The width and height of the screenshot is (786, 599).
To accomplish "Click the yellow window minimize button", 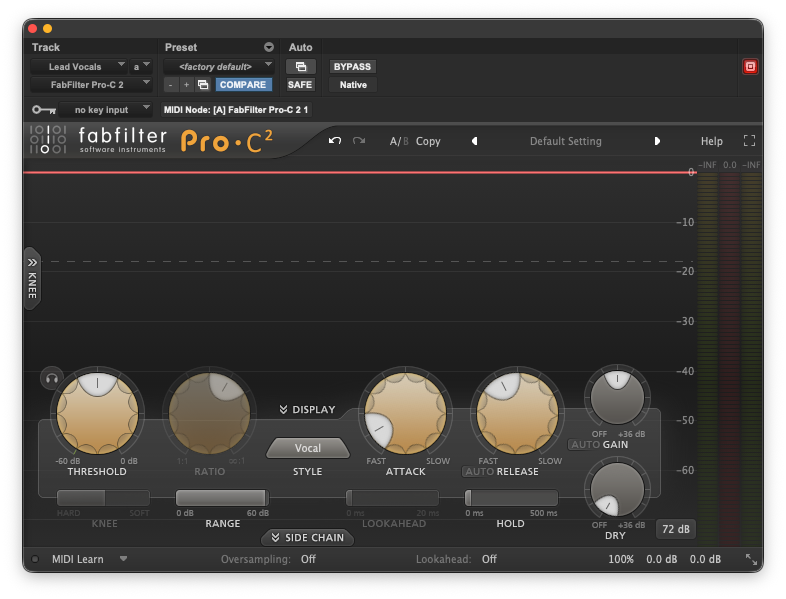I will click(48, 29).
